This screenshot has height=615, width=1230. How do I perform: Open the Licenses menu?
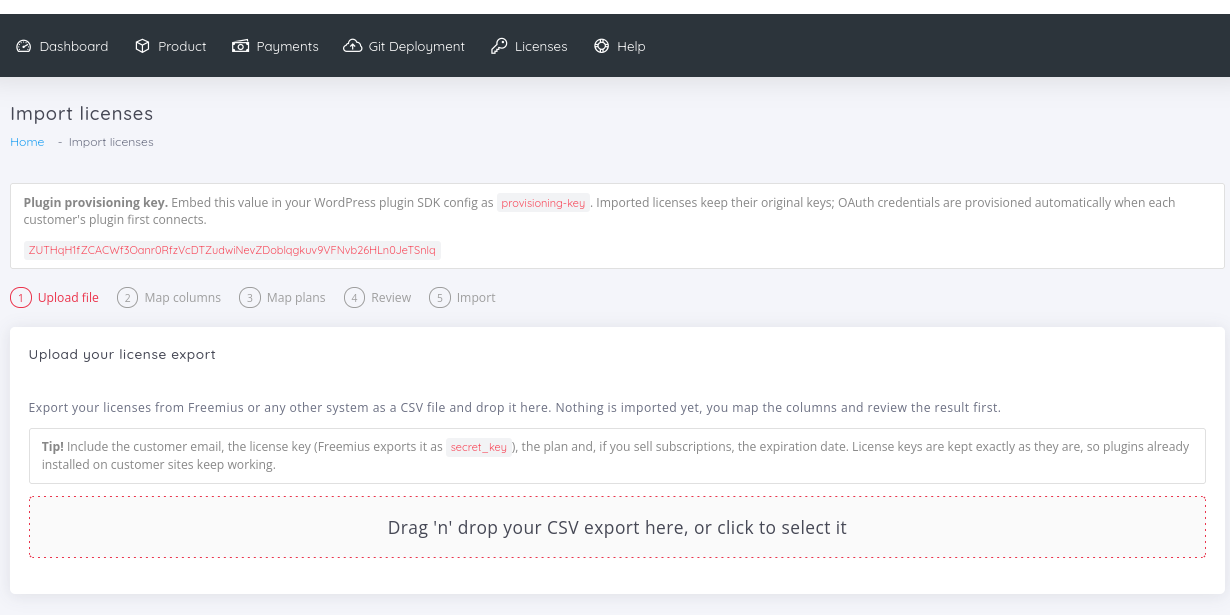point(529,46)
